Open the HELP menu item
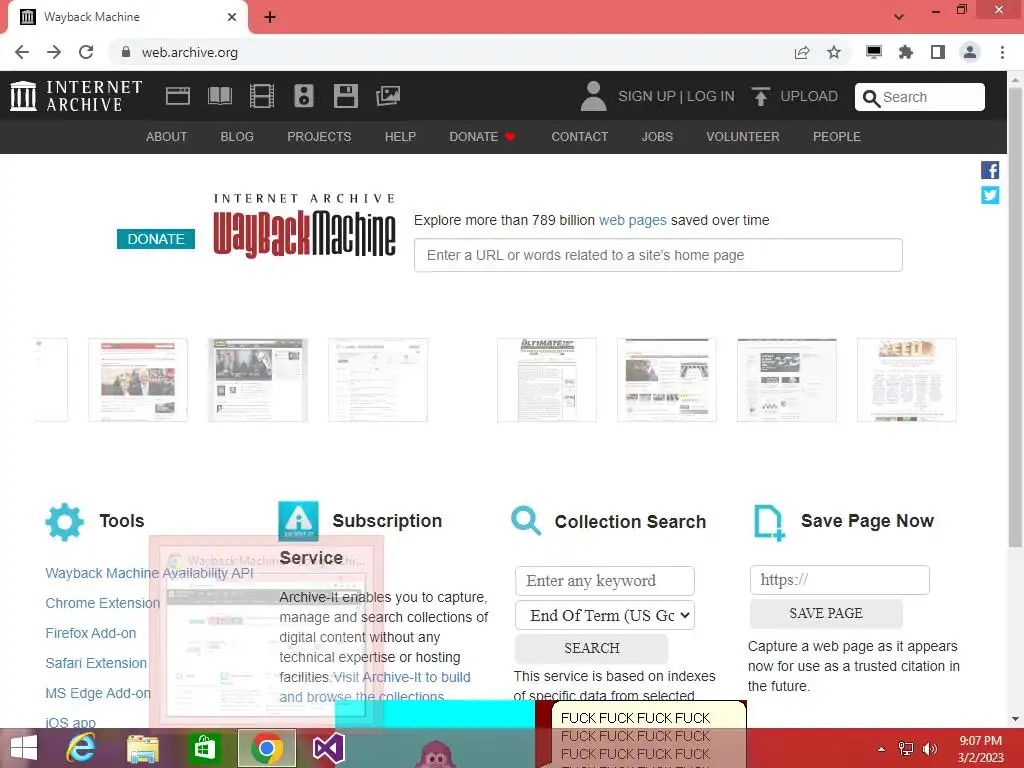 click(x=400, y=136)
